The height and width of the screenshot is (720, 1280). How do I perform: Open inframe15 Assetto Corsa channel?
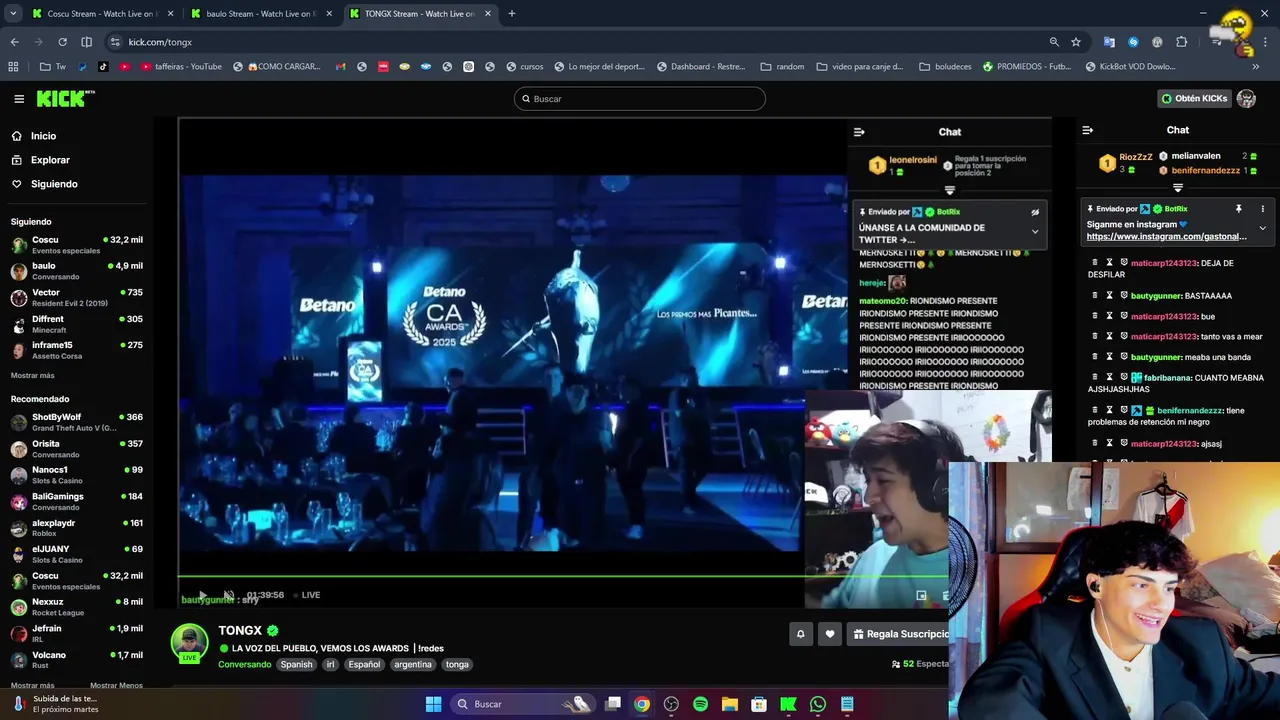[x=77, y=350]
